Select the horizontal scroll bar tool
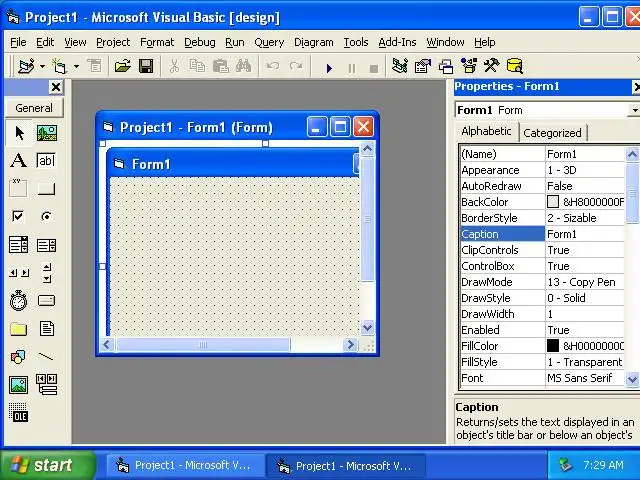 pos(19,273)
